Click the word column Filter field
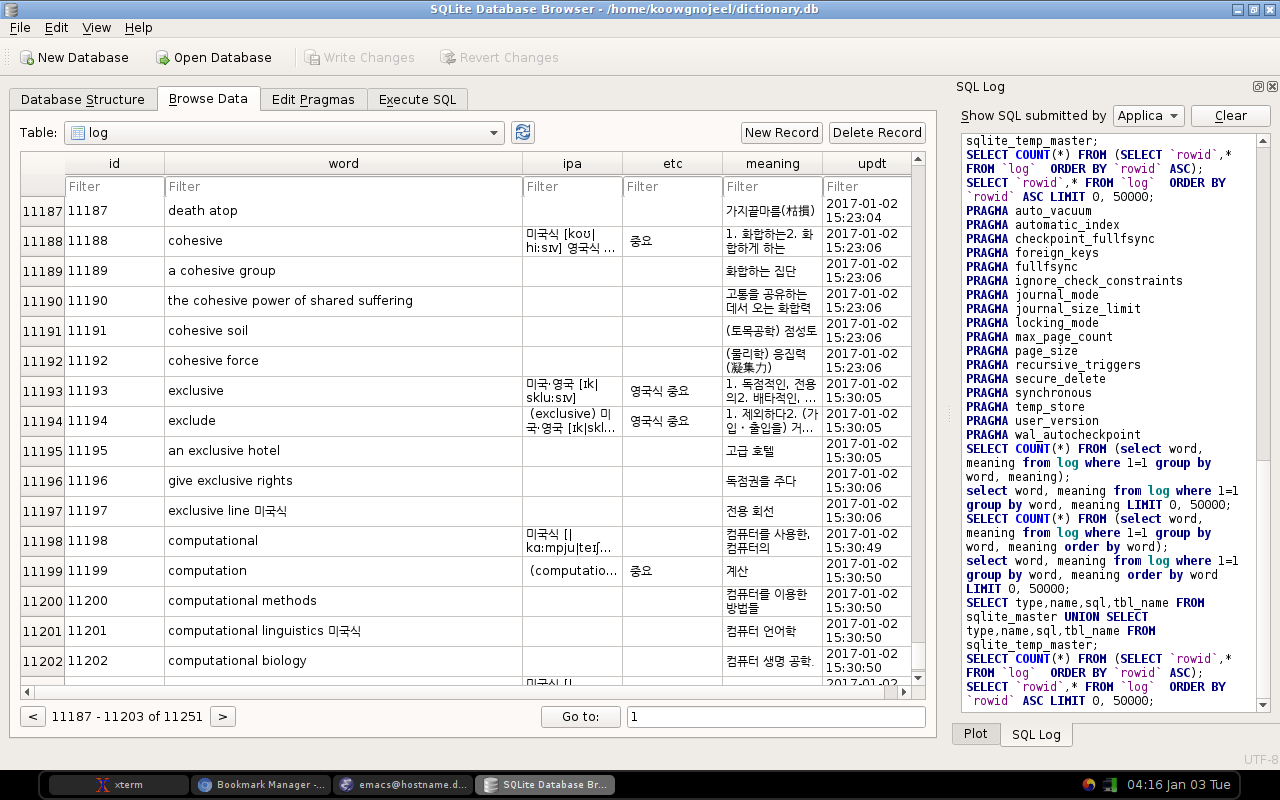The image size is (1280, 800). 343,186
